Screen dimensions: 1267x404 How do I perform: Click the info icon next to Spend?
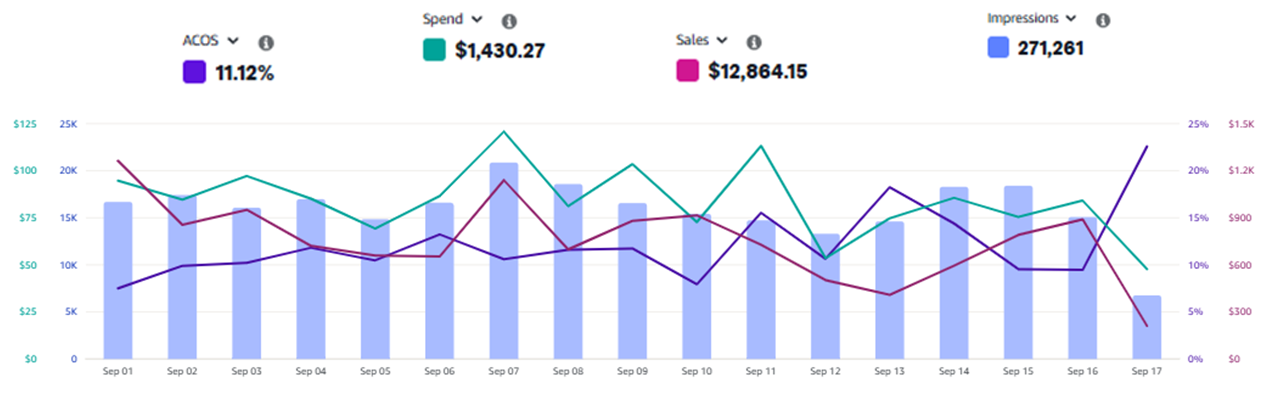coord(509,21)
